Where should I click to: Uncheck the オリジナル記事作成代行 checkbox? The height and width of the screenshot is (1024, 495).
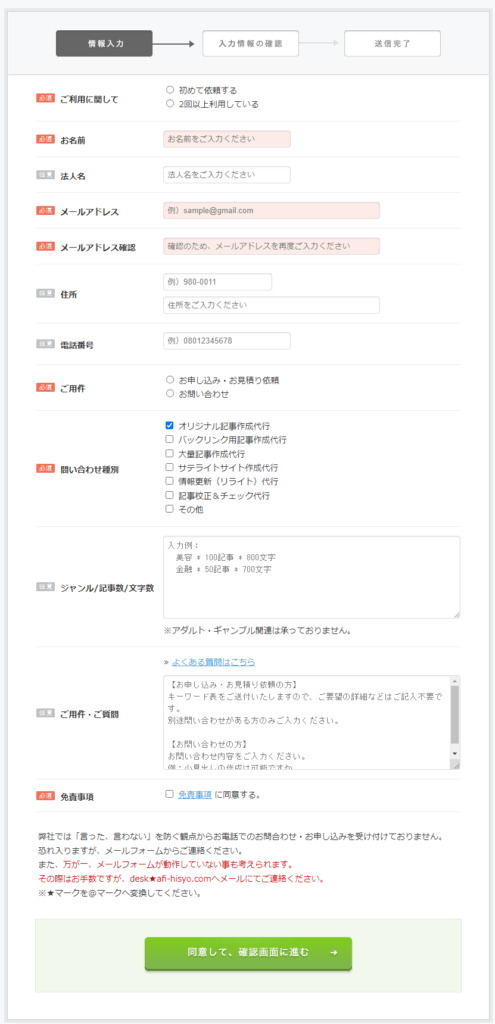[x=170, y=425]
